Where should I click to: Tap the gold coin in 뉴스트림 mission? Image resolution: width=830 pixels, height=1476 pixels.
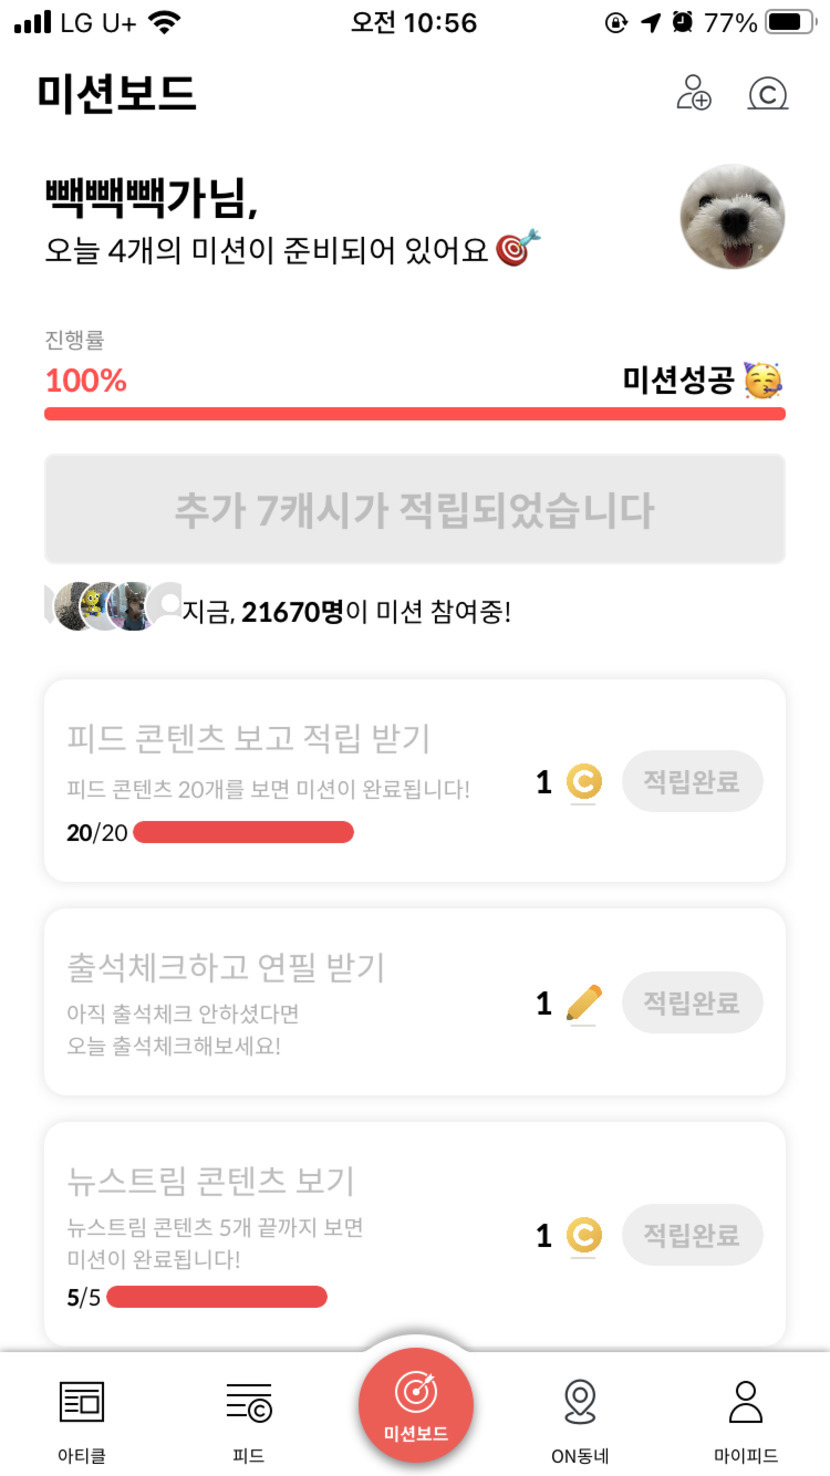coord(583,1235)
